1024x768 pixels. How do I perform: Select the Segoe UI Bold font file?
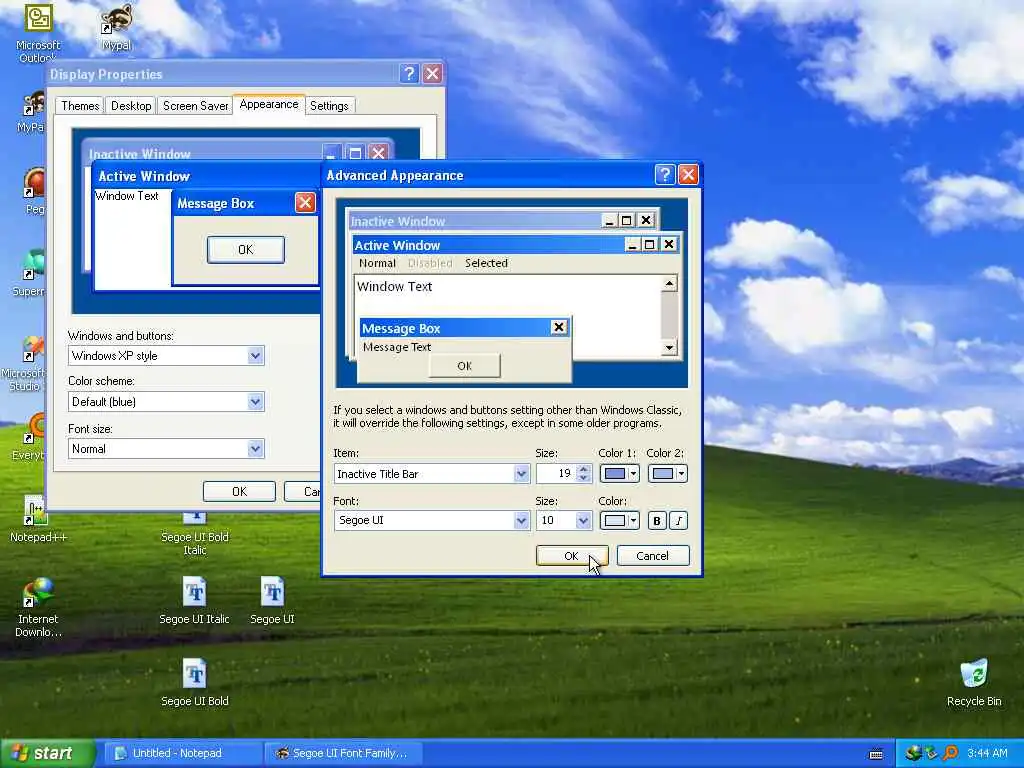pyautogui.click(x=195, y=682)
